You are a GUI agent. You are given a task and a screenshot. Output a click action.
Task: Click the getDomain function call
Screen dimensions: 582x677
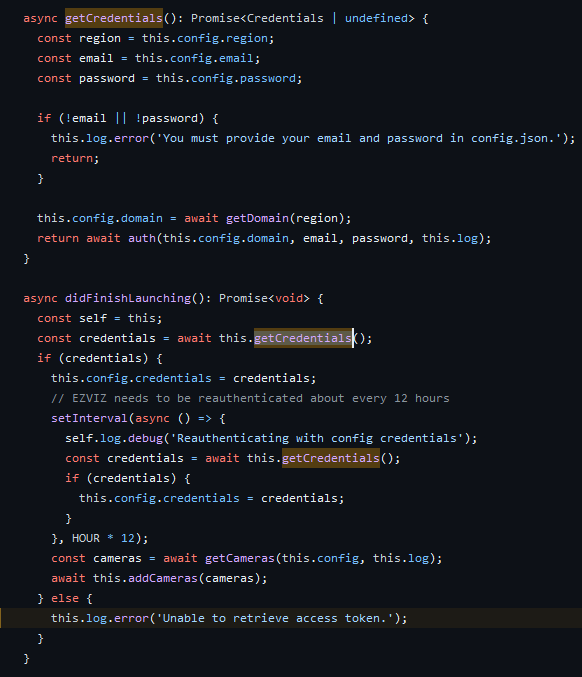coord(257,218)
